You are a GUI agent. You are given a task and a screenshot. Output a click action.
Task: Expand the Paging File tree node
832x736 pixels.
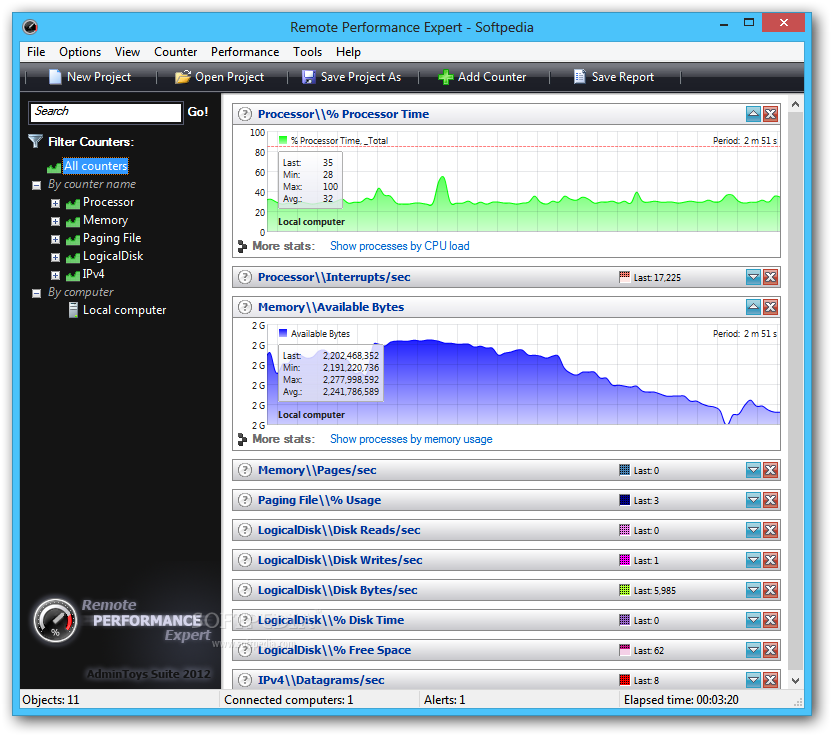point(55,239)
